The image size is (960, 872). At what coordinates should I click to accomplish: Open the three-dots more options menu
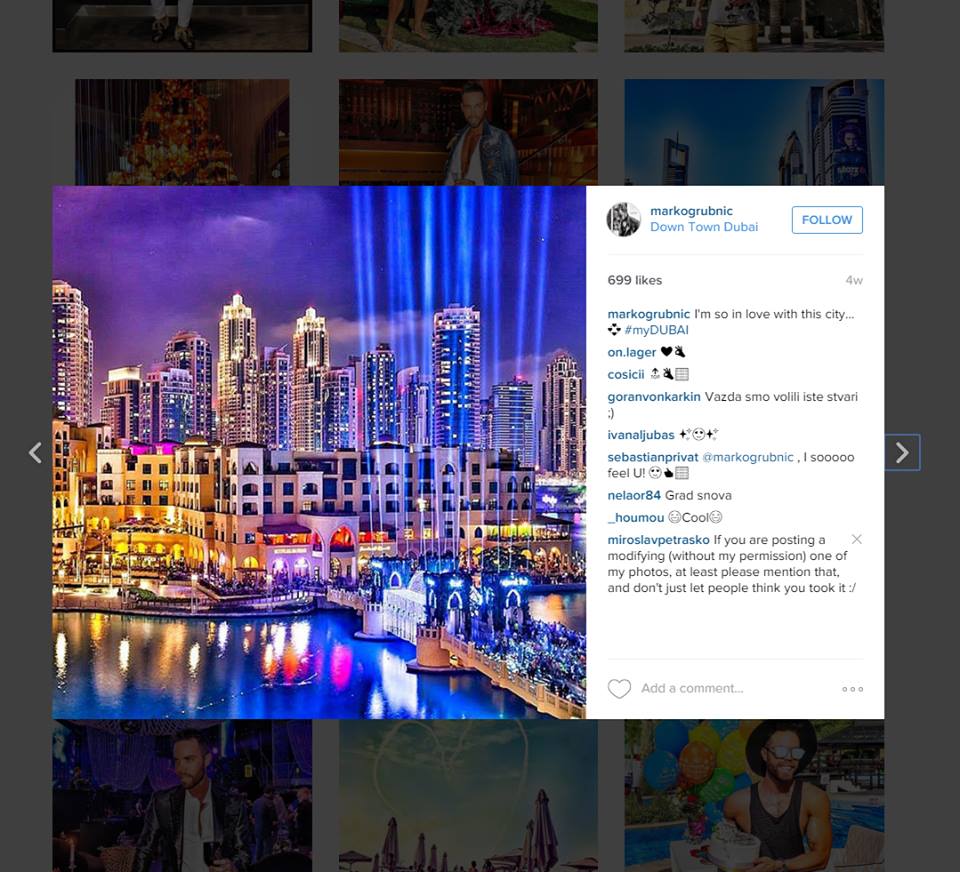[x=852, y=689]
